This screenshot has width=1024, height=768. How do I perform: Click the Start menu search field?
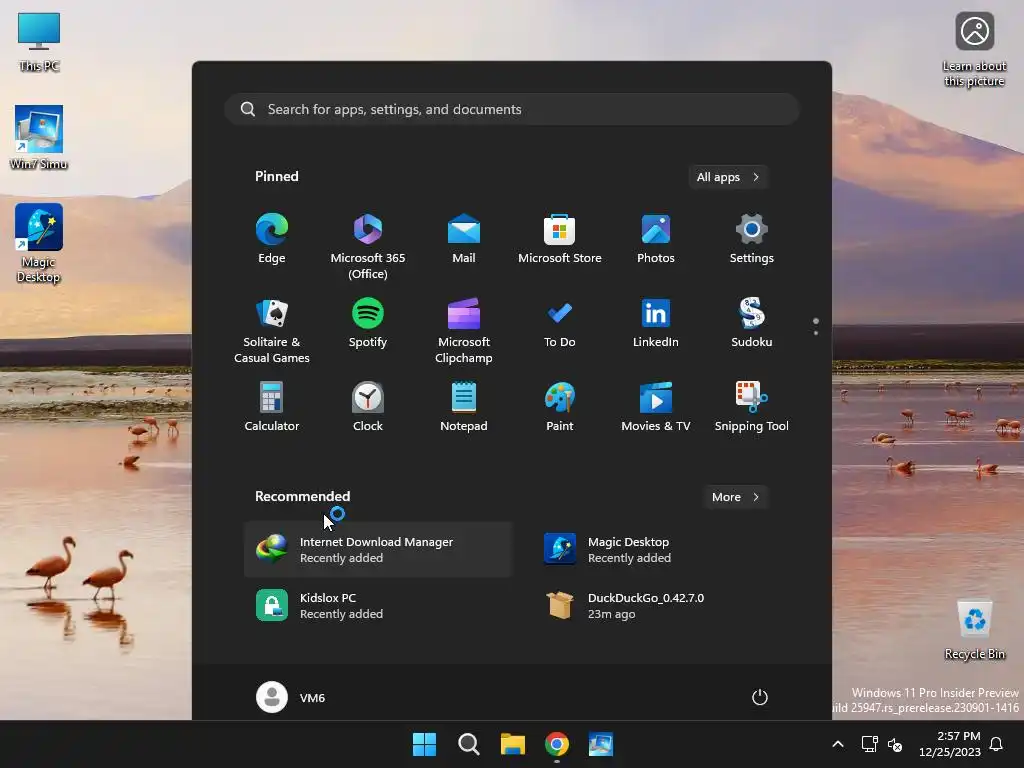[512, 109]
